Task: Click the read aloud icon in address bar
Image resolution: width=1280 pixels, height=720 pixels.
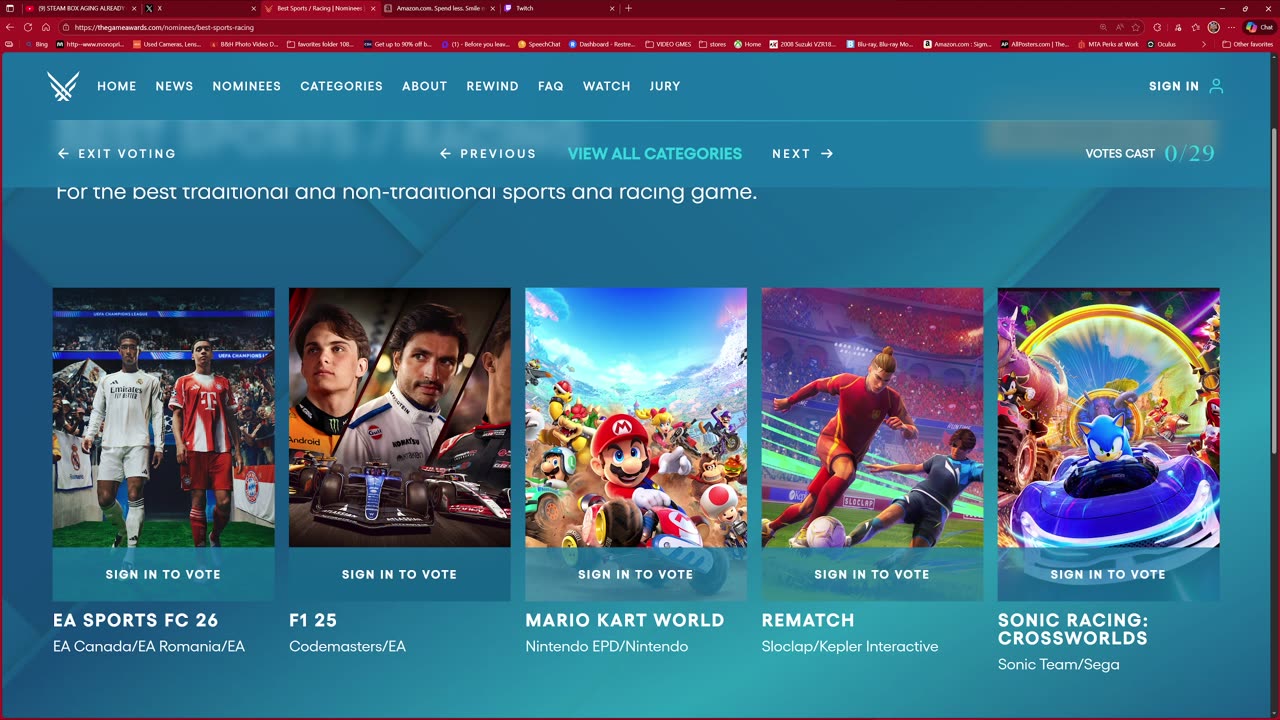Action: tap(1119, 27)
